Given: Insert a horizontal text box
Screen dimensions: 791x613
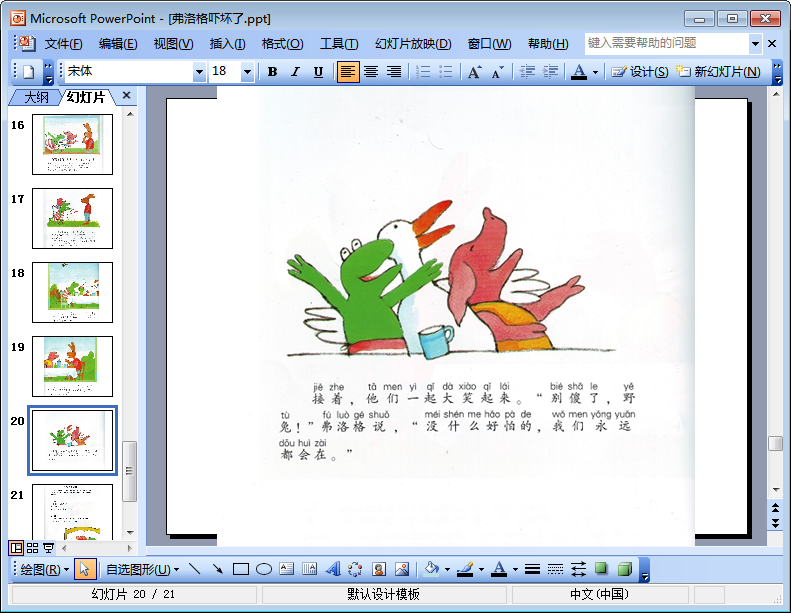Looking at the screenshot, I should (287, 570).
